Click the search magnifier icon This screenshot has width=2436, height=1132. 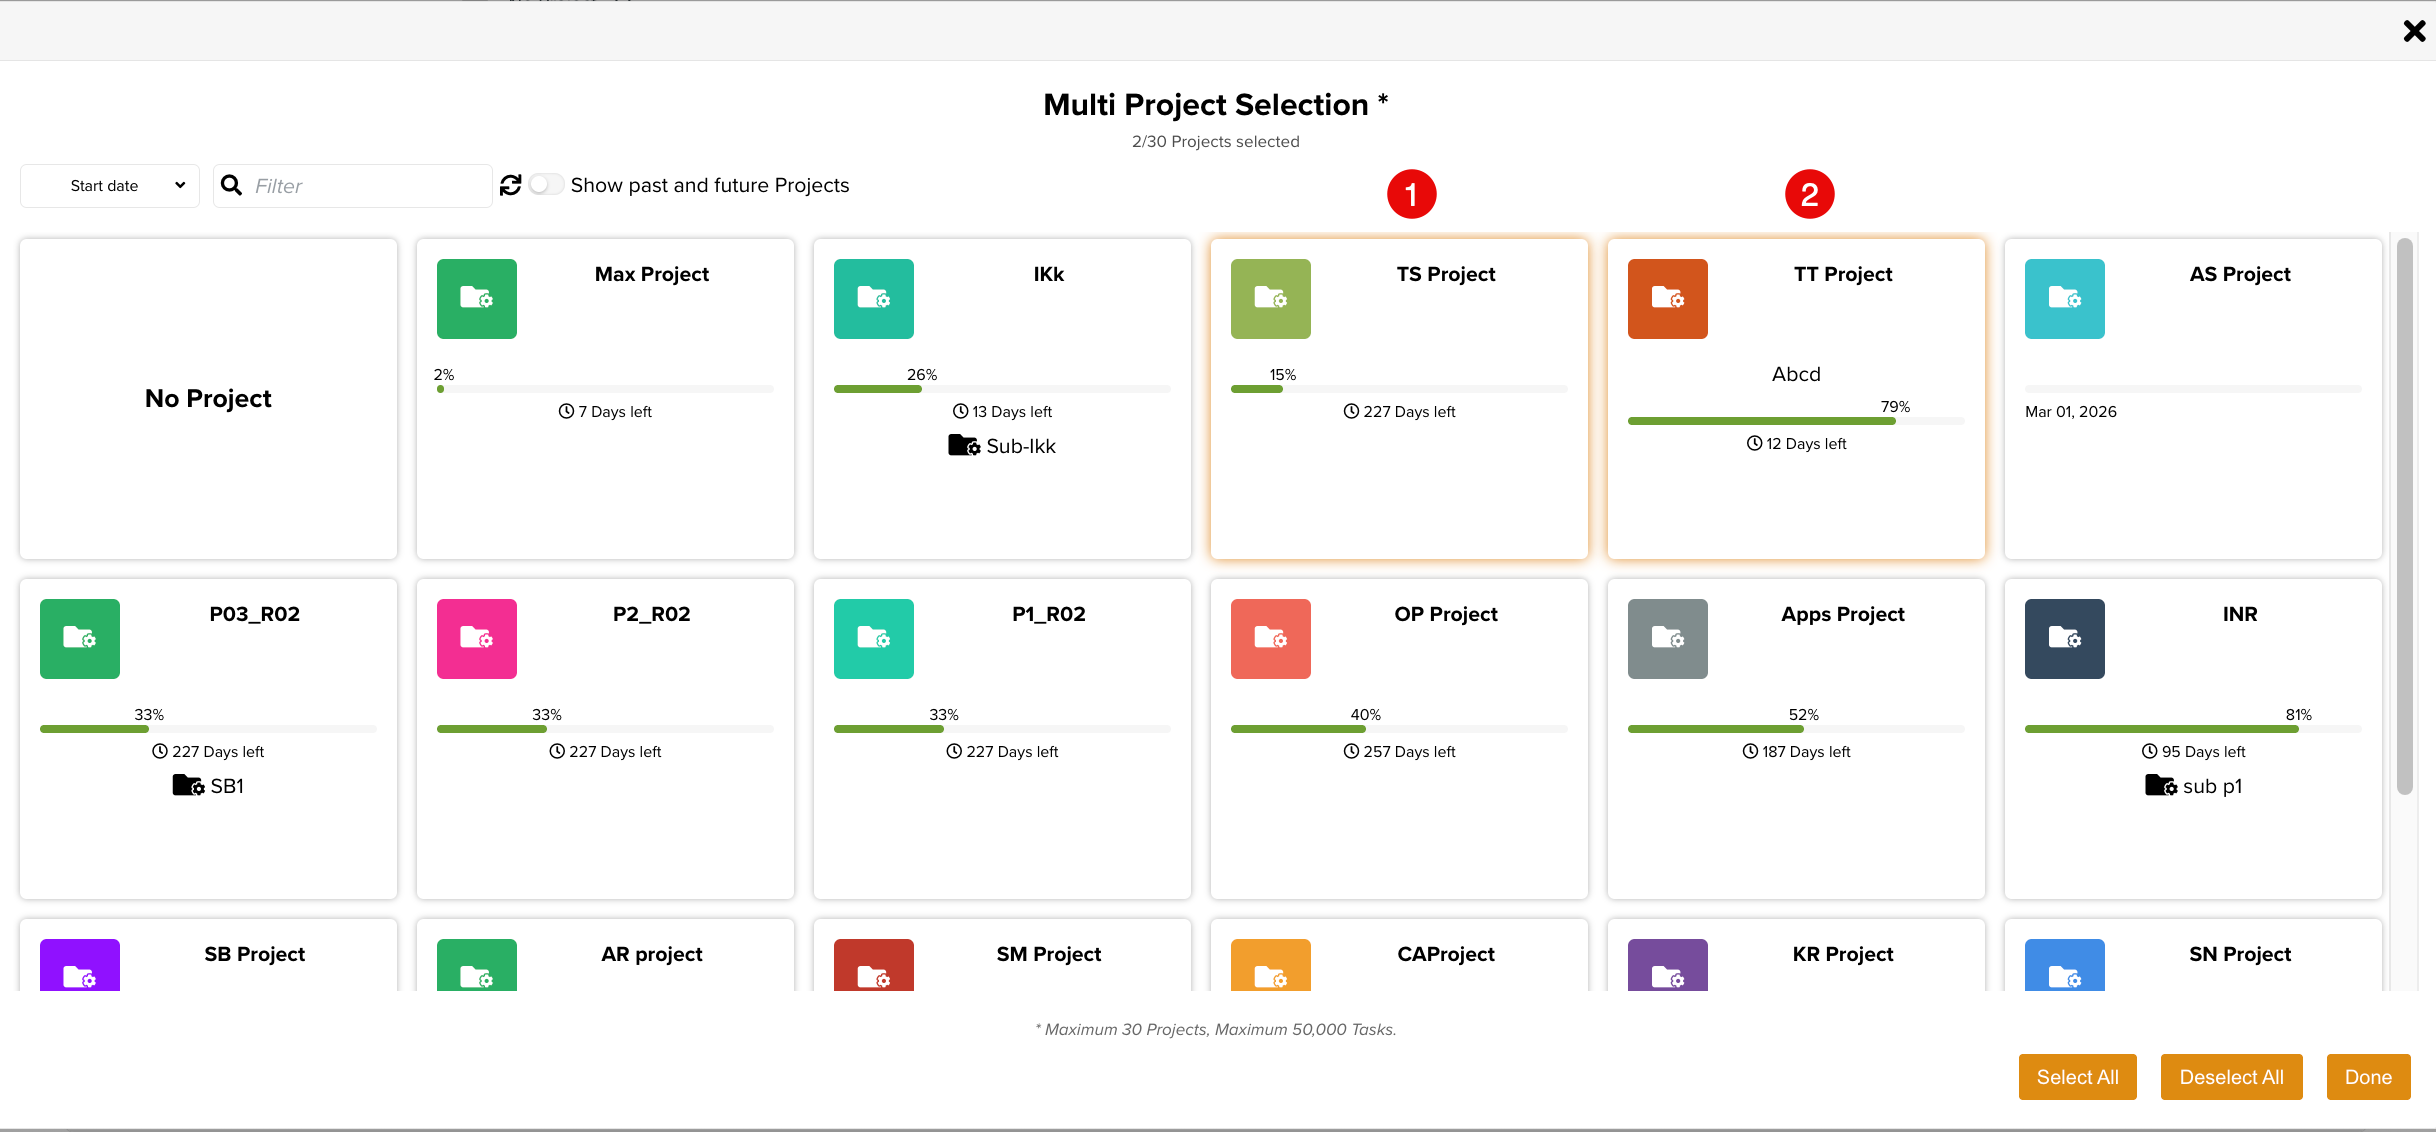tap(231, 185)
